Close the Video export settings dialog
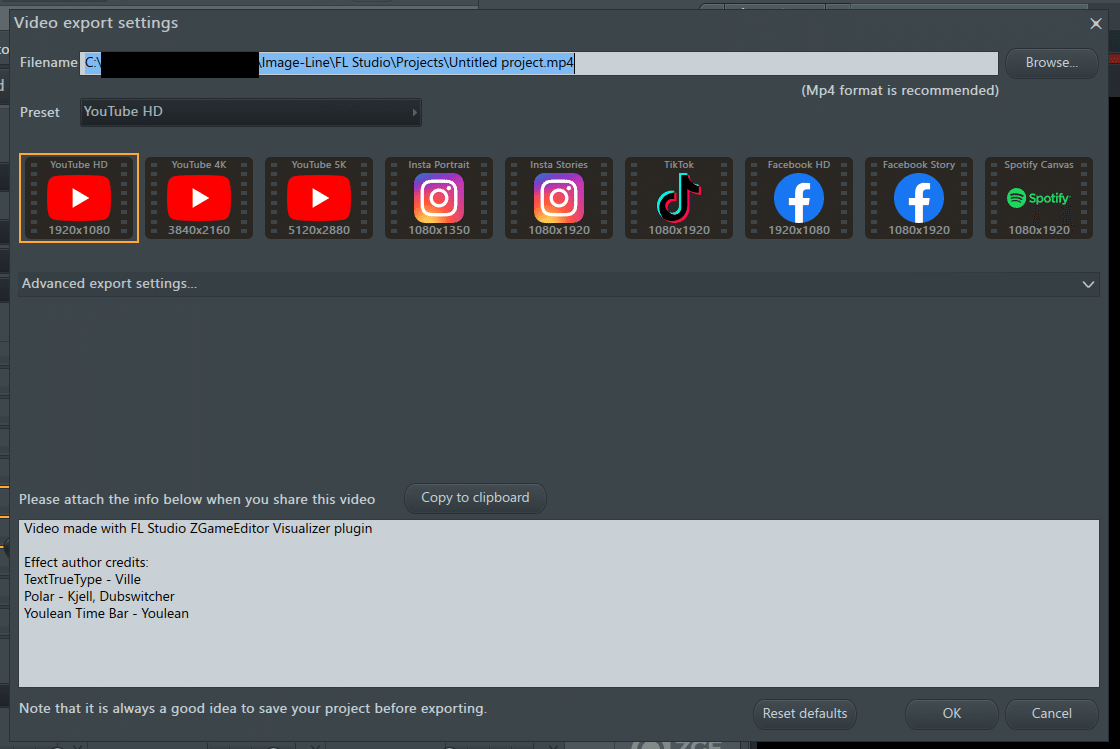The height and width of the screenshot is (749, 1120). point(1096,24)
